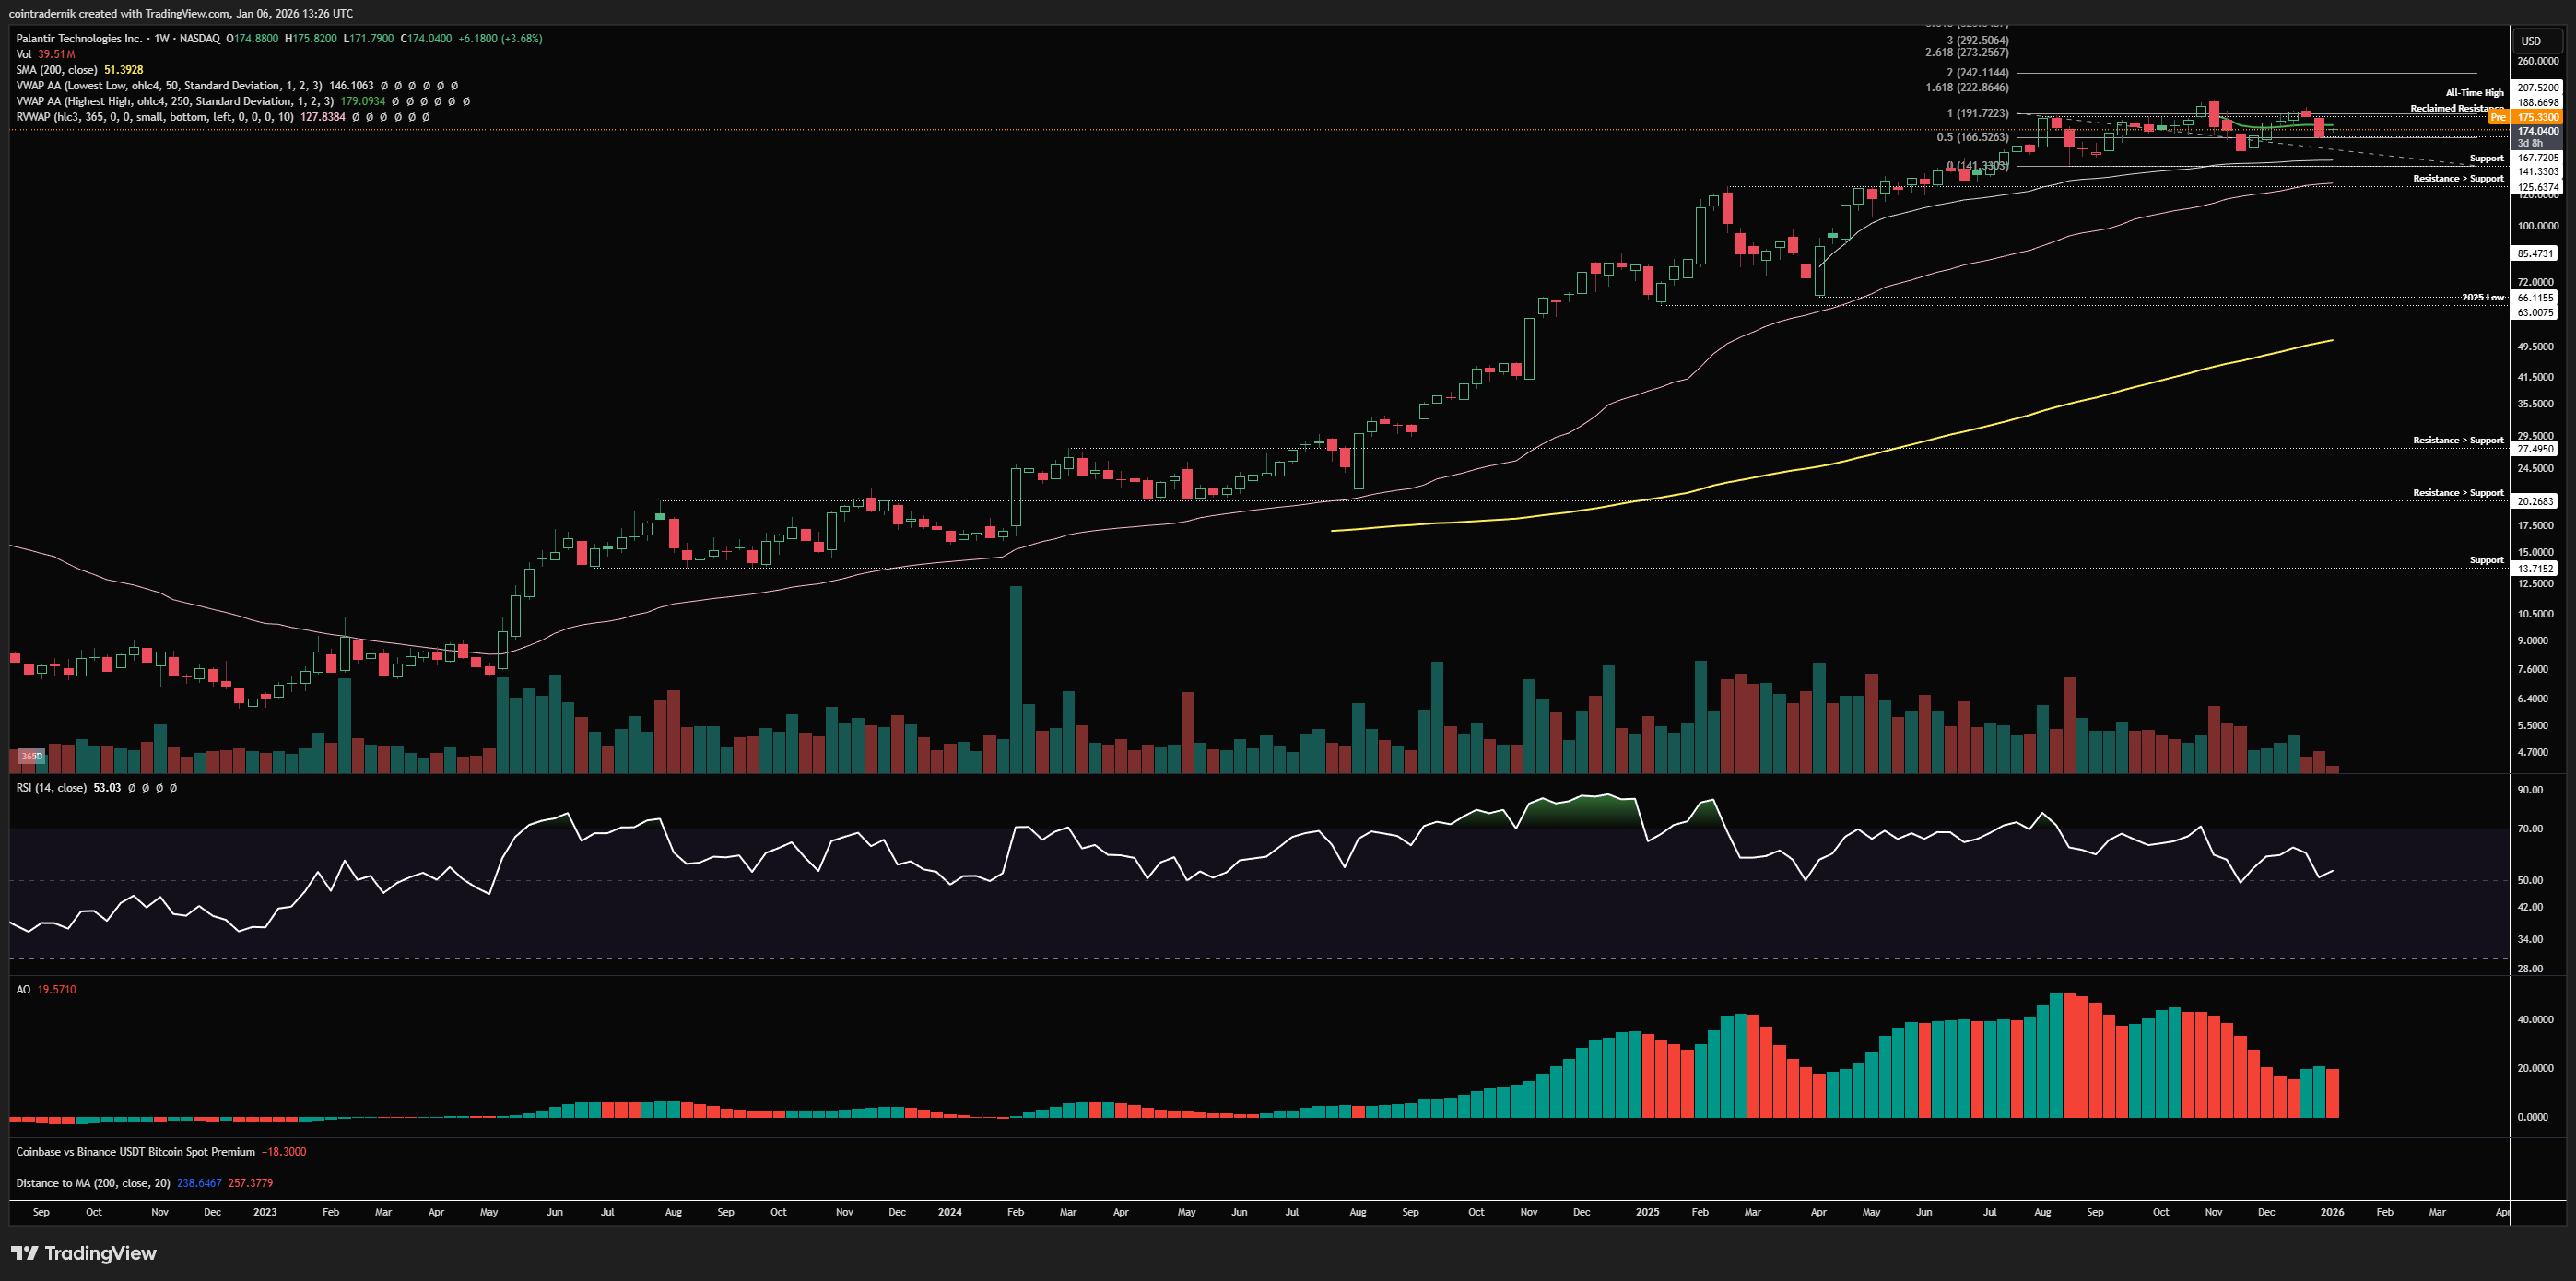Click the 207.5200 price axis label
Viewport: 2576px width, 1281px height.
point(2537,88)
